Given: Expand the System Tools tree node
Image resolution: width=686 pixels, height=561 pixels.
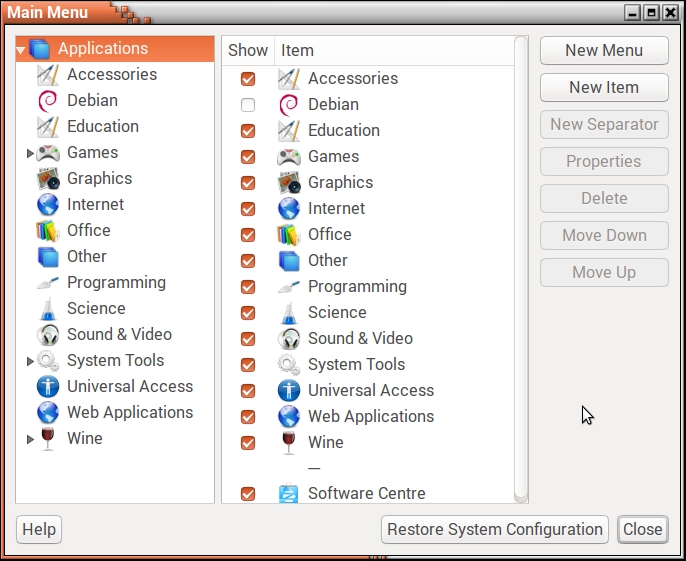Looking at the screenshot, I should click(30, 362).
